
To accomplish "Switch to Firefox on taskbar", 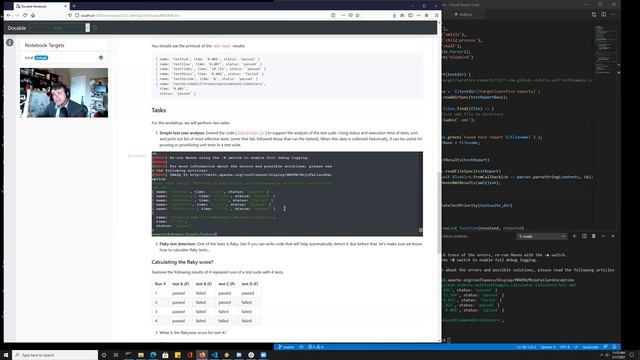I will click(202, 355).
